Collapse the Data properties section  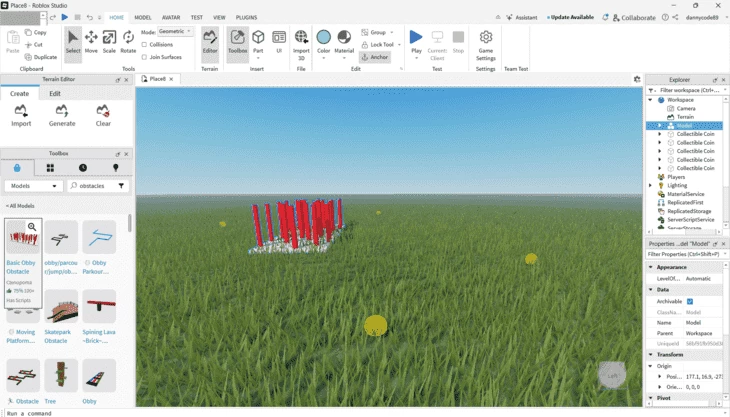(651, 289)
